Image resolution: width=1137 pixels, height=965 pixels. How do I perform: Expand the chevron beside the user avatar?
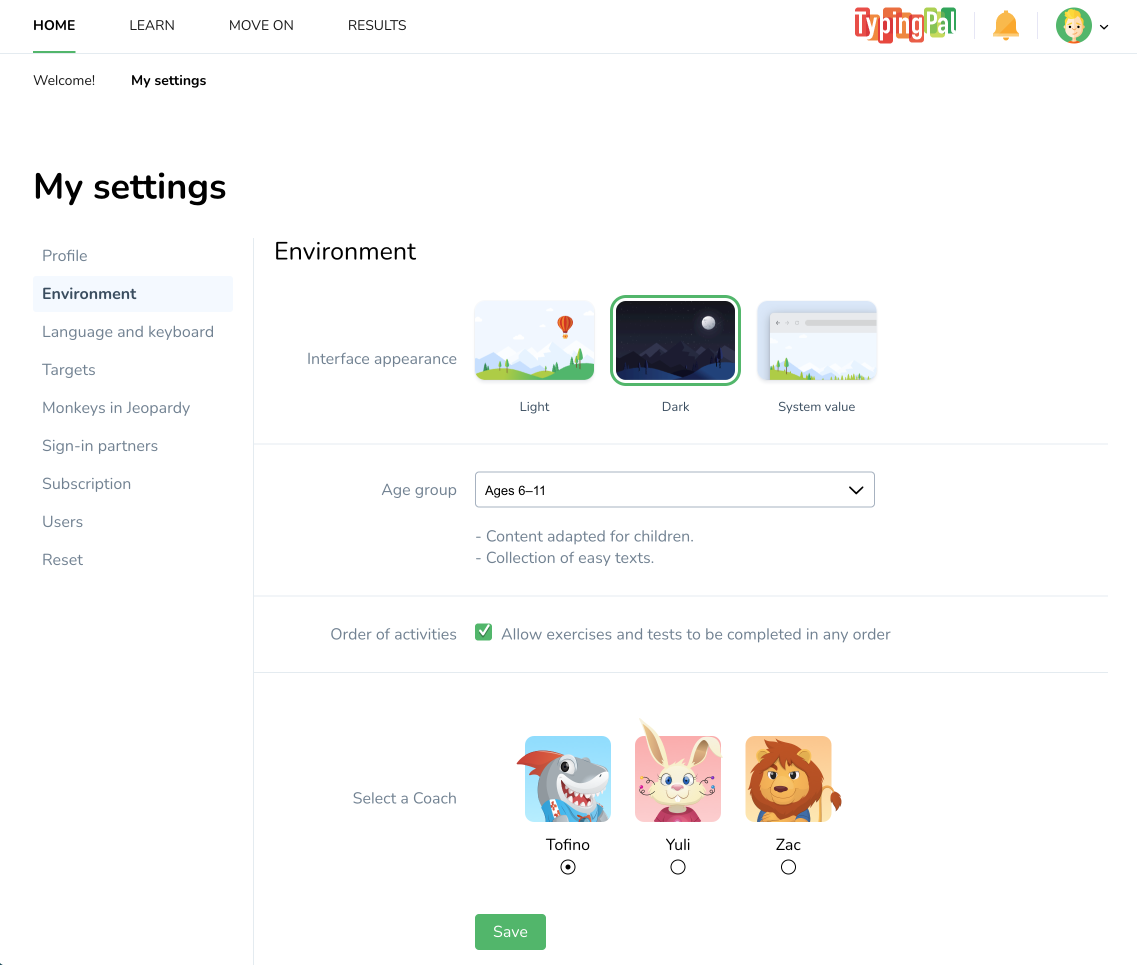click(1104, 27)
